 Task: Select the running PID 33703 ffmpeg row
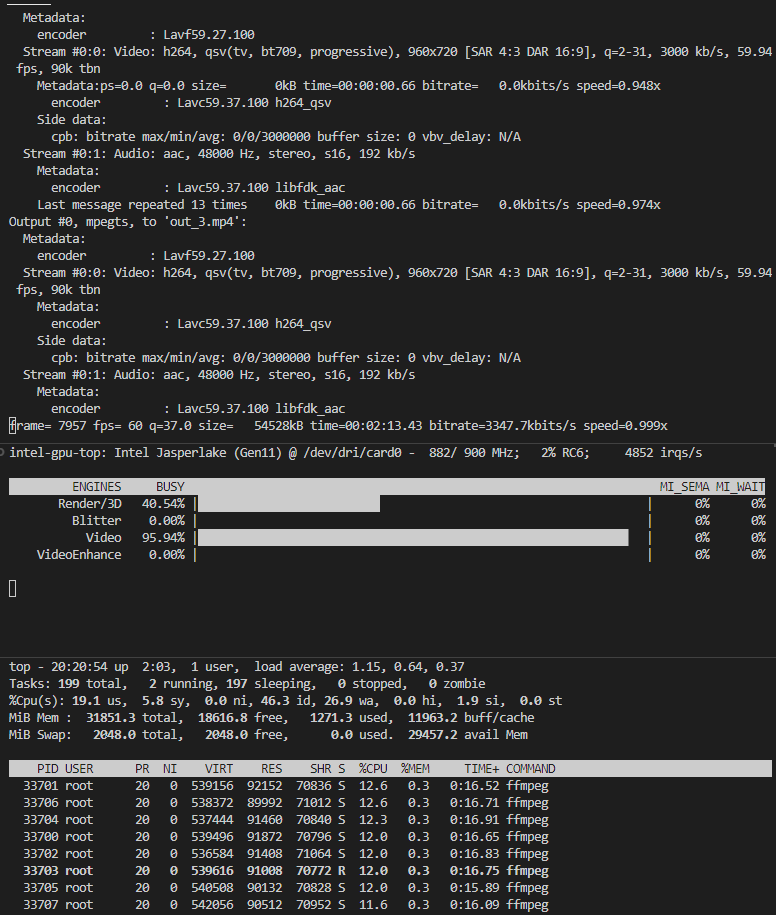(286, 871)
